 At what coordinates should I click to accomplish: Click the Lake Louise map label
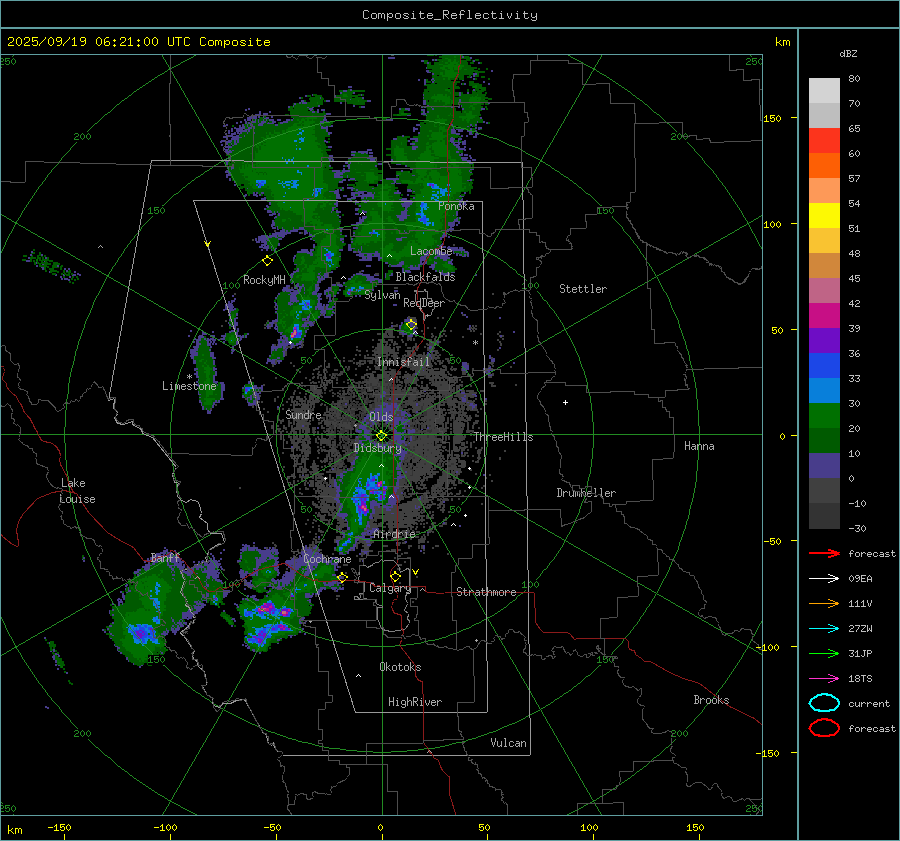pos(77,491)
